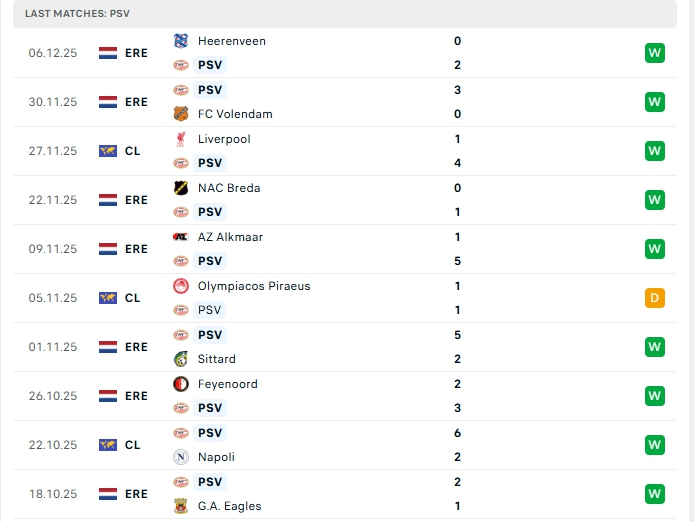Image resolution: width=694 pixels, height=522 pixels.
Task: Select the Last Matches: PSV header
Action: (x=77, y=14)
